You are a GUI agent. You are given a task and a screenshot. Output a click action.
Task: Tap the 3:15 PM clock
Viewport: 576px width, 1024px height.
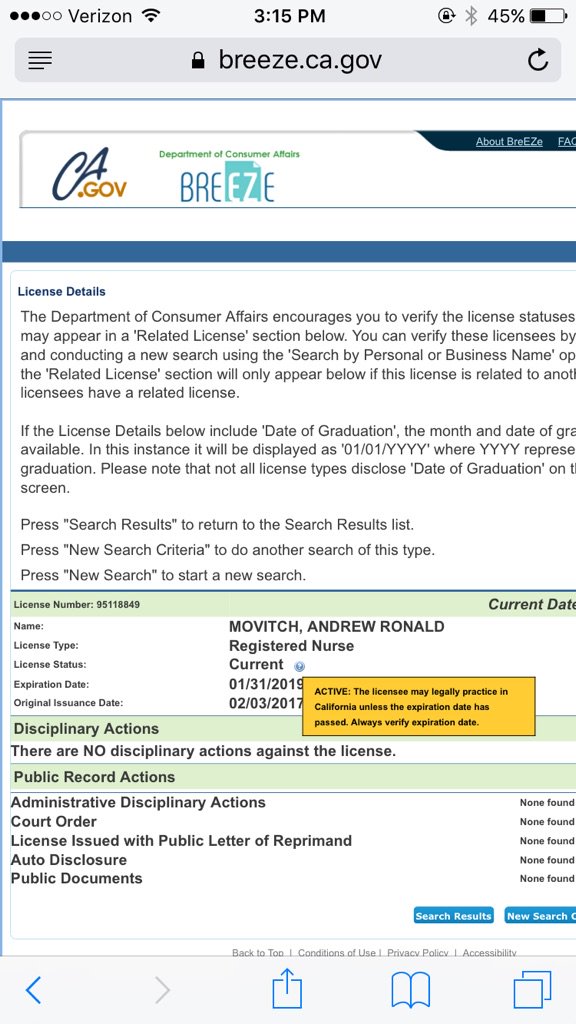click(289, 16)
